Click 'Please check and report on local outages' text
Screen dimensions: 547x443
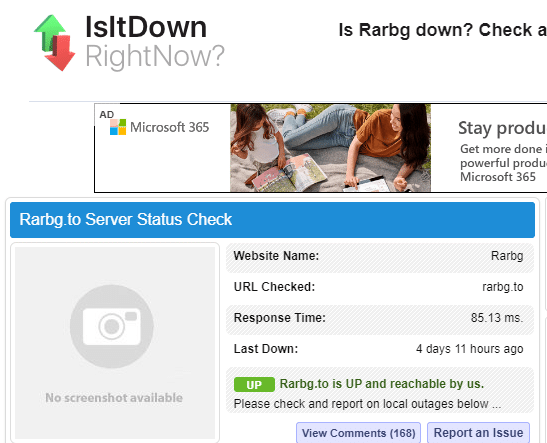(367, 404)
